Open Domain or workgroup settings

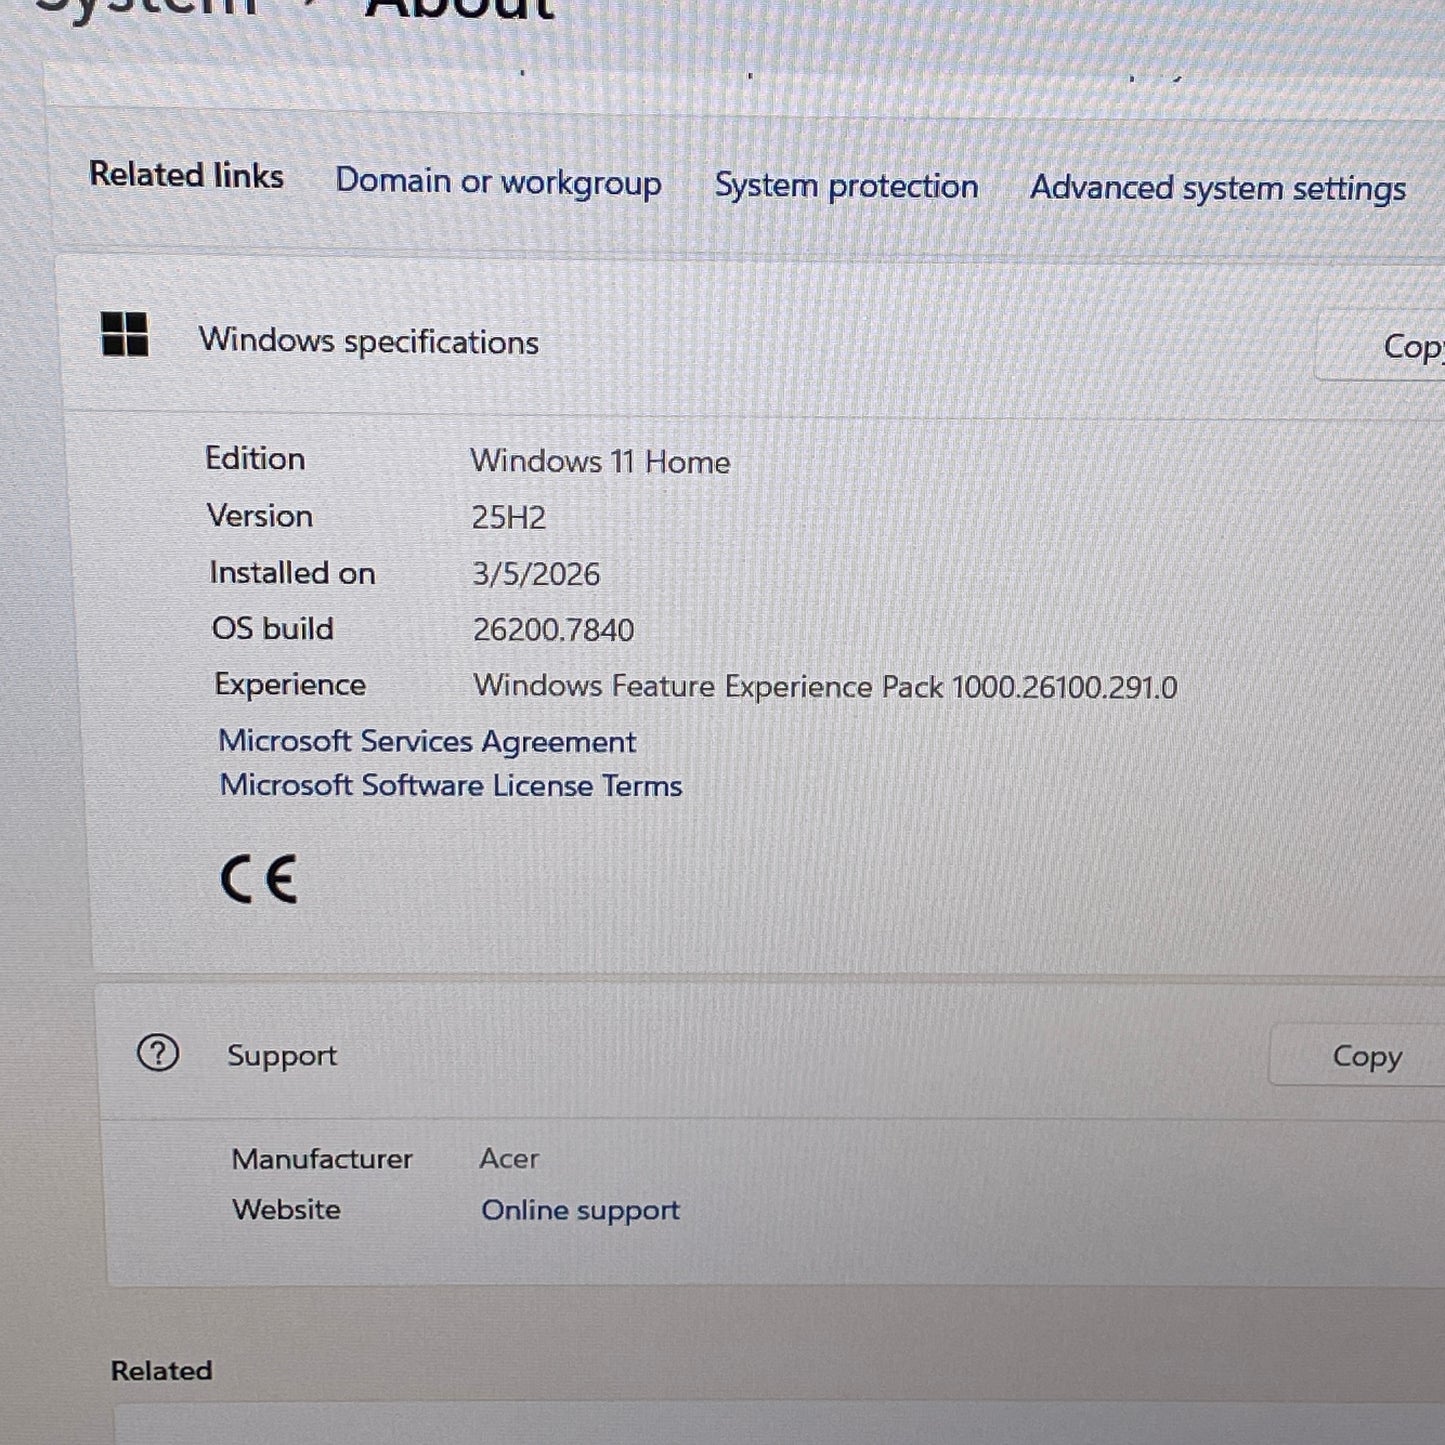pos(498,183)
